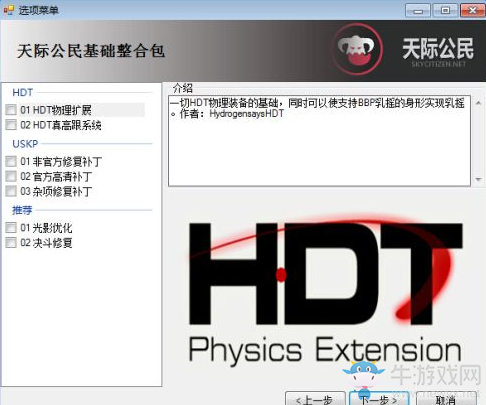The width and height of the screenshot is (486, 405).
Task: Toggle 02 官方高清补丁 checkbox
Action: click(11, 176)
